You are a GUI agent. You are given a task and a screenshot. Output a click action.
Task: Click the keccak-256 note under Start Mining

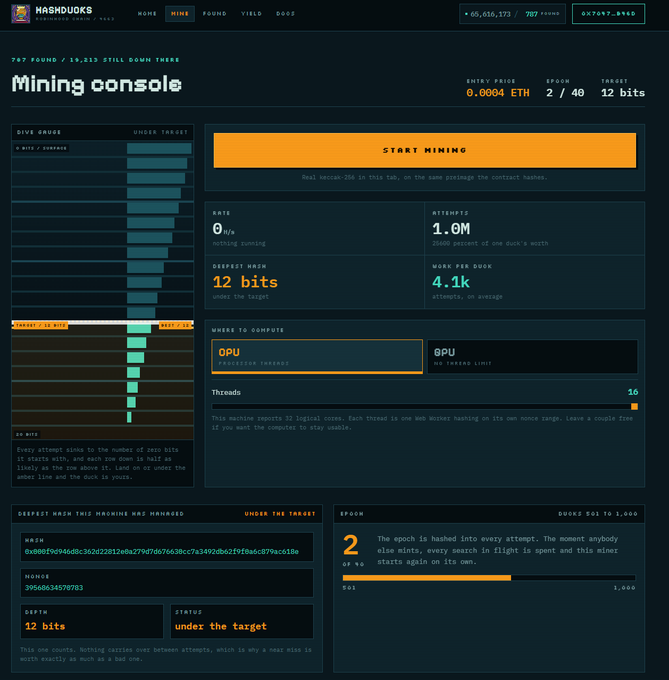coord(424,177)
